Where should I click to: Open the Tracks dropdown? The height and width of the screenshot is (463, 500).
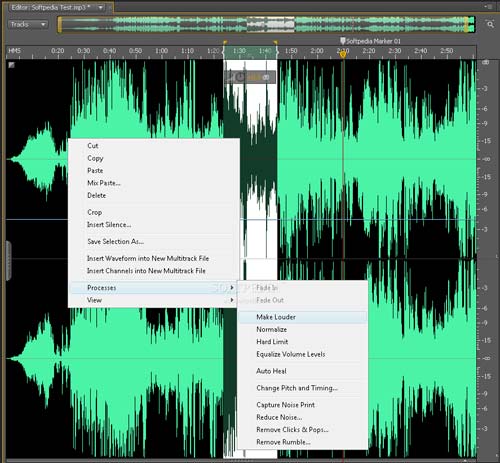(x=28, y=24)
